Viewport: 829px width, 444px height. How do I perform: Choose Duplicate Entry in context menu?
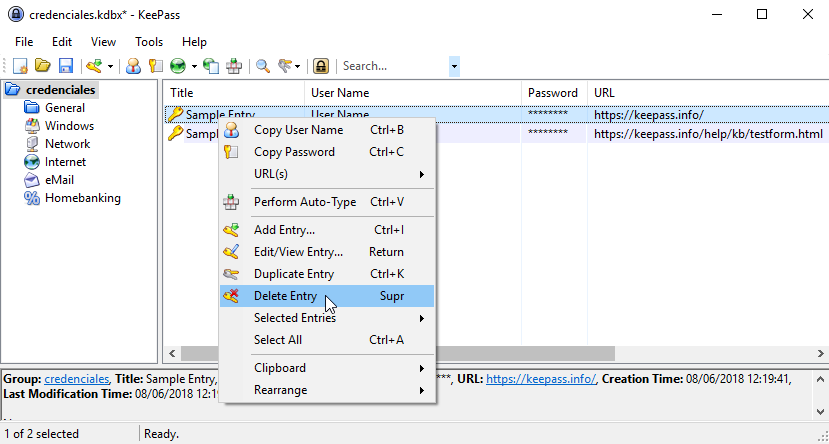pyautogui.click(x=327, y=274)
